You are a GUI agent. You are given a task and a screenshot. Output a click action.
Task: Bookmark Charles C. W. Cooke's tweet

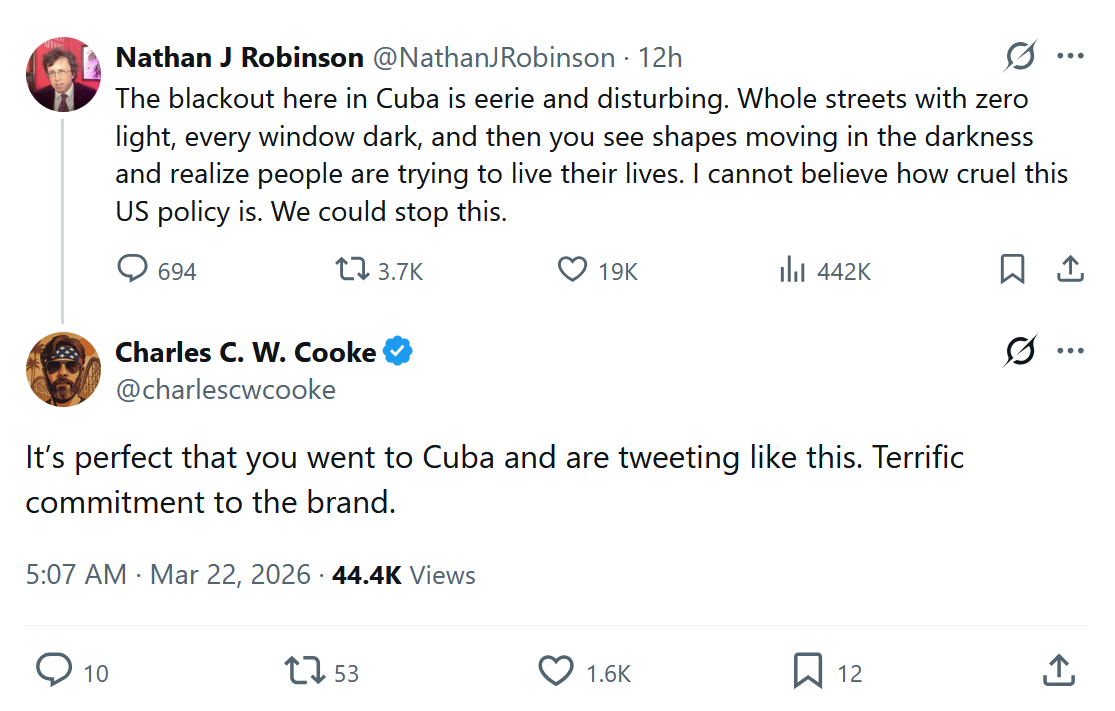pos(807,671)
